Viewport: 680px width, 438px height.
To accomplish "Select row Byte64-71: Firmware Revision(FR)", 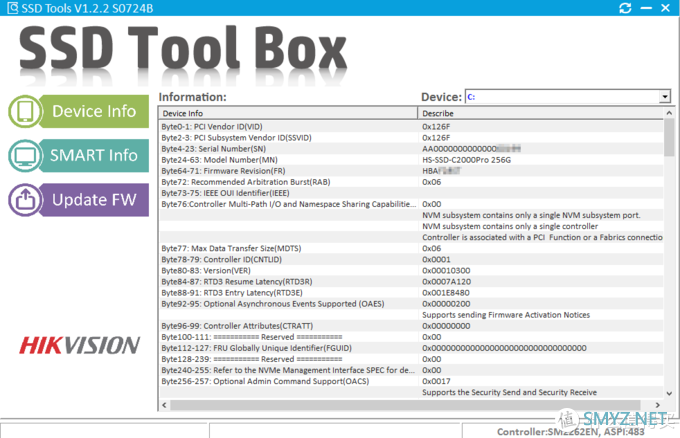I will 411,171.
